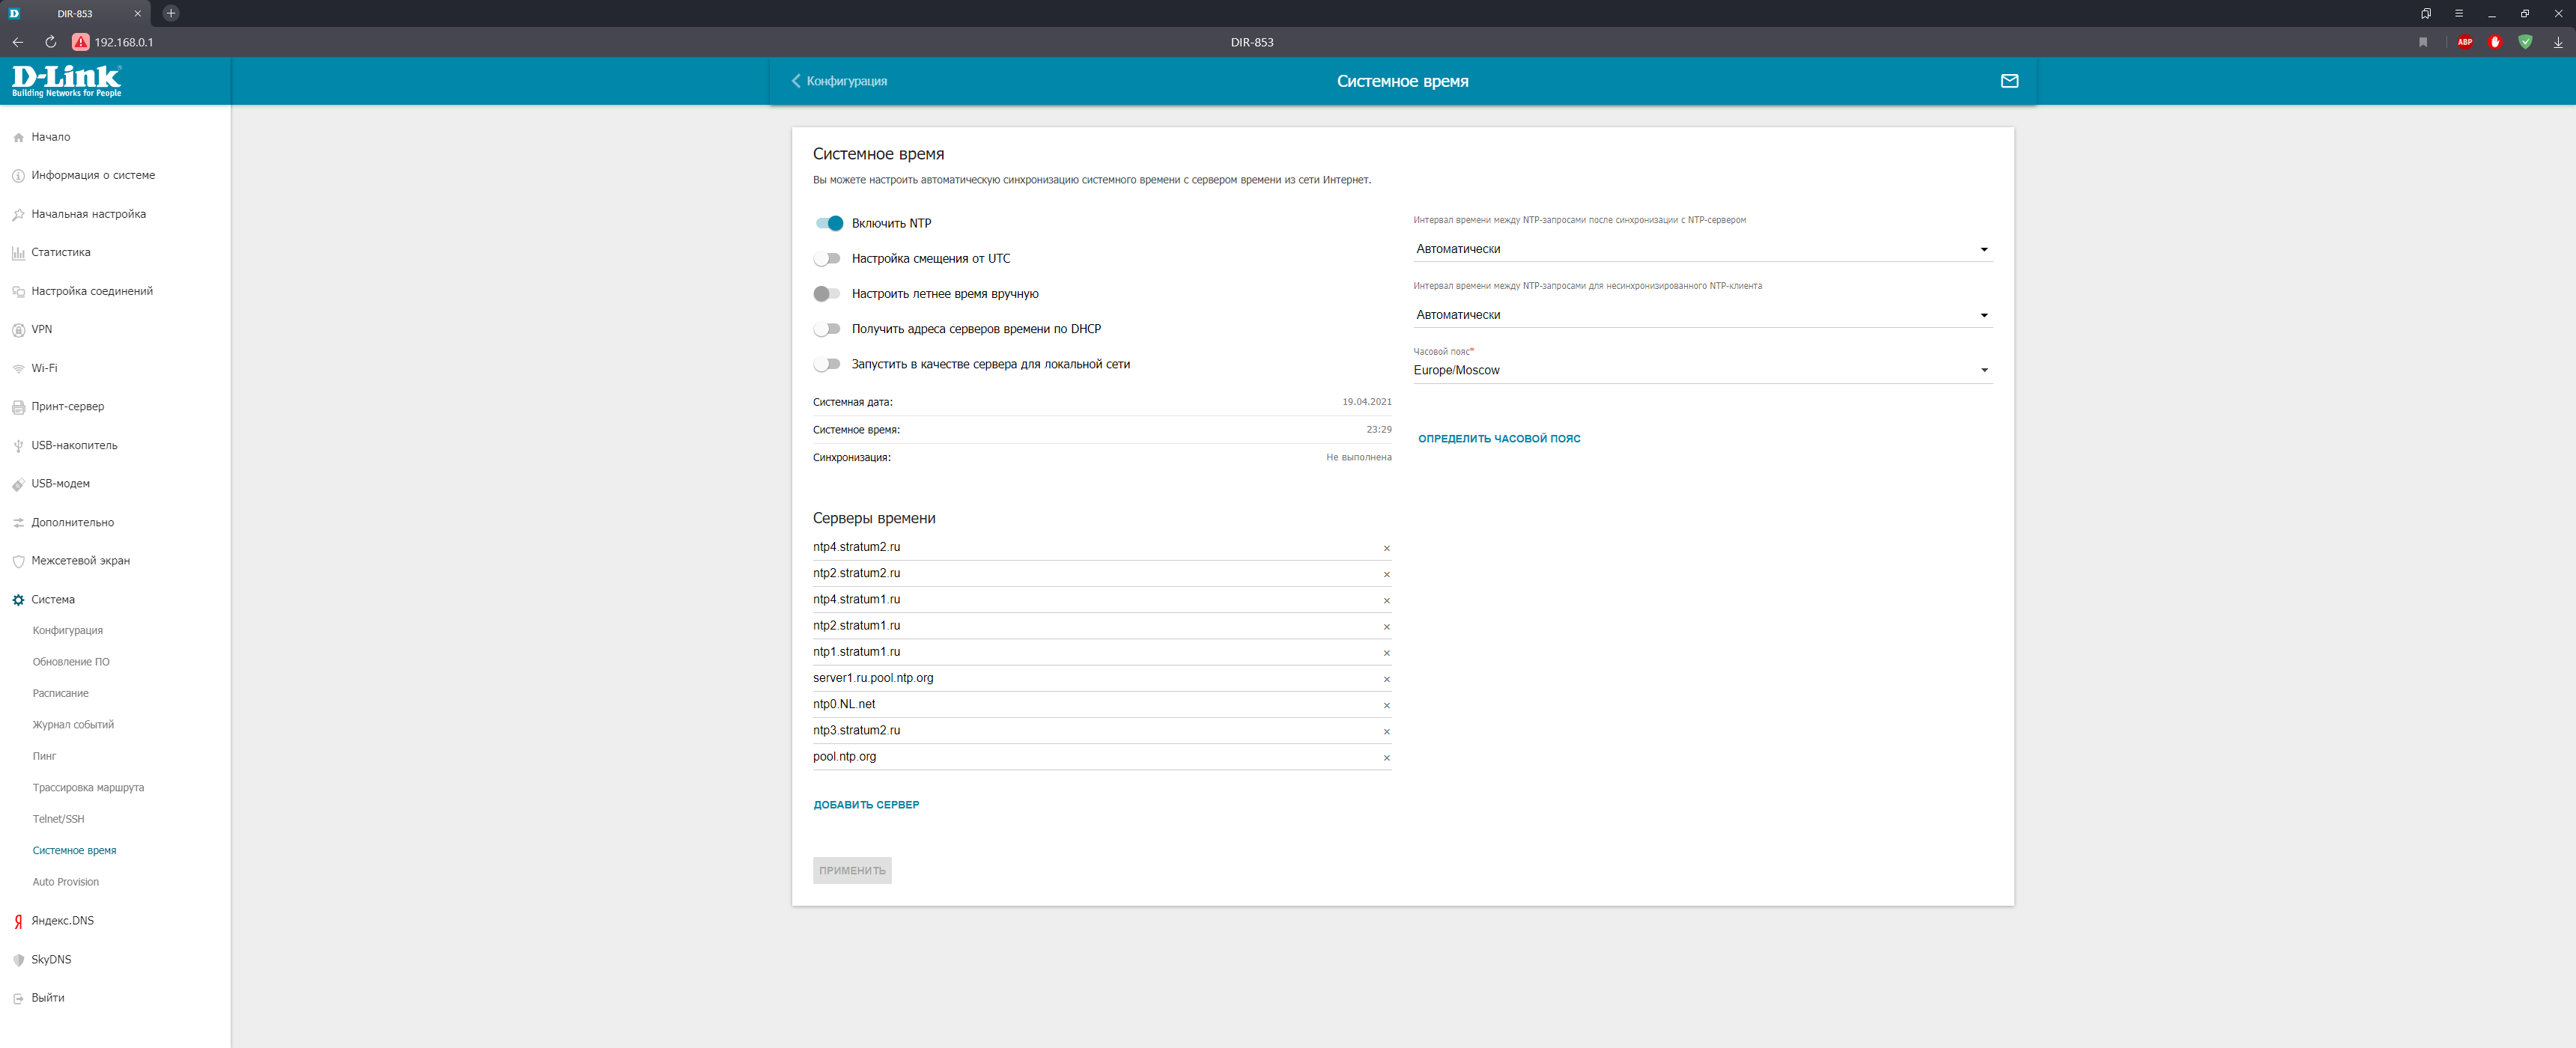Open the browser downloads icon

click(2558, 42)
